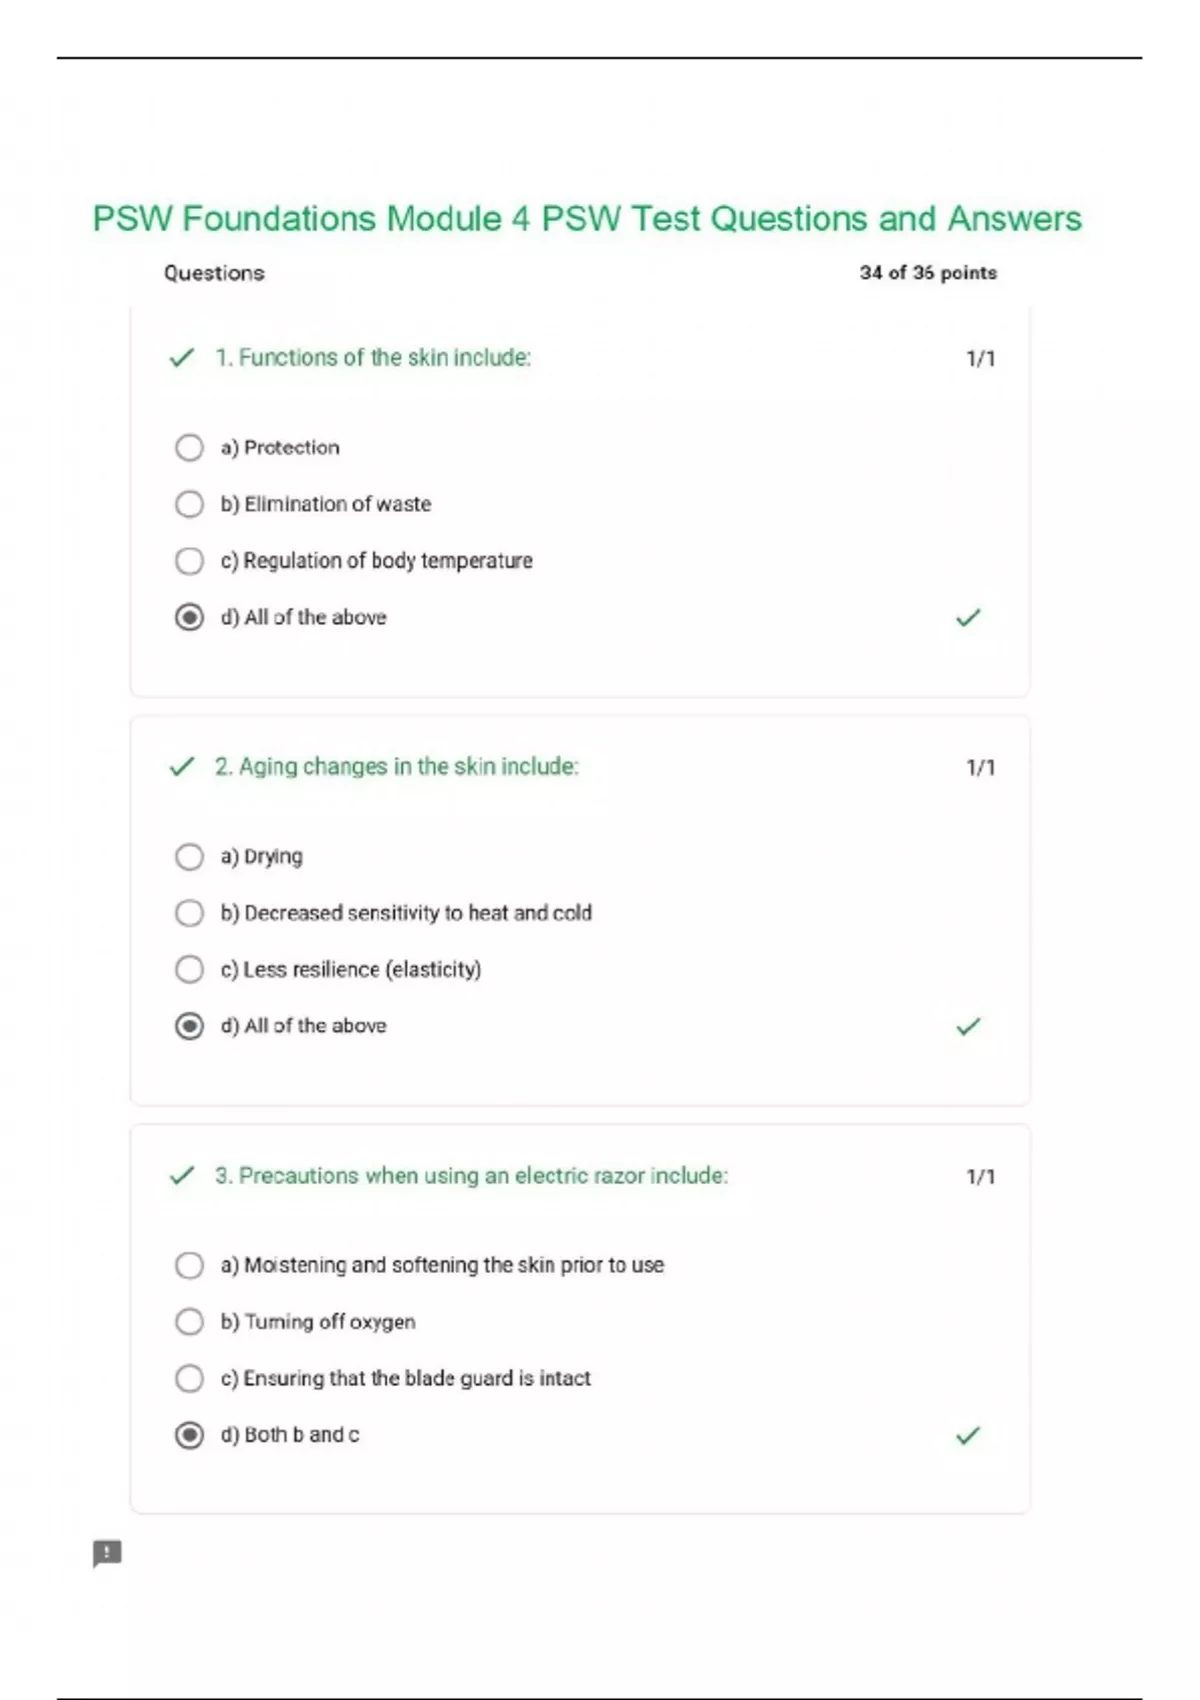This screenshot has width=1200, height=1700.
Task: Click the PSW Foundations Module 4 title
Action: [587, 219]
